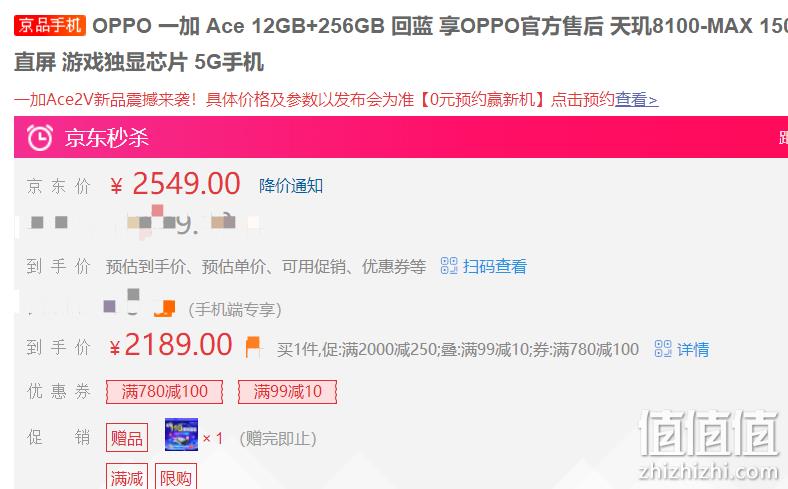The width and height of the screenshot is (788, 489).
Task: Click the ¥2189.00 到手价 price
Action: [x=171, y=345]
